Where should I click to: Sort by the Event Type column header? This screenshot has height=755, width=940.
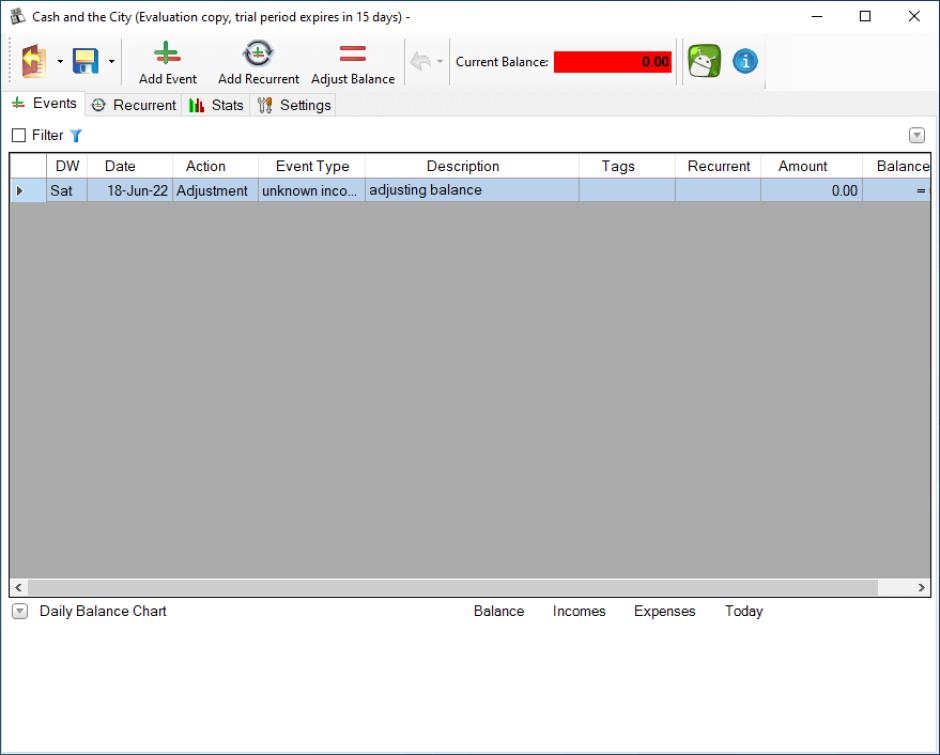[x=312, y=166]
